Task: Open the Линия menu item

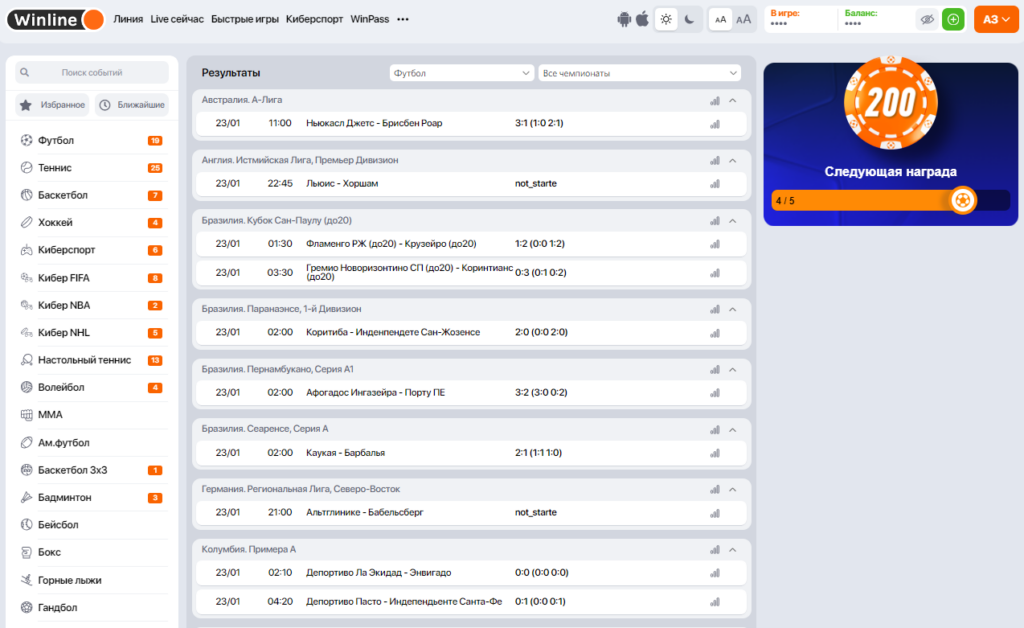Action: coord(128,19)
